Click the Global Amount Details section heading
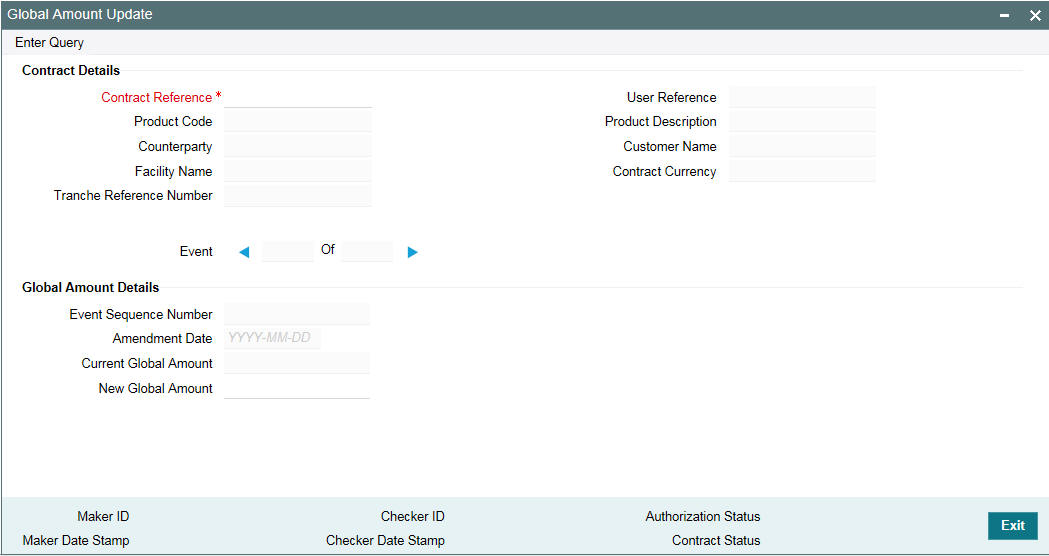1049x556 pixels. coord(90,287)
